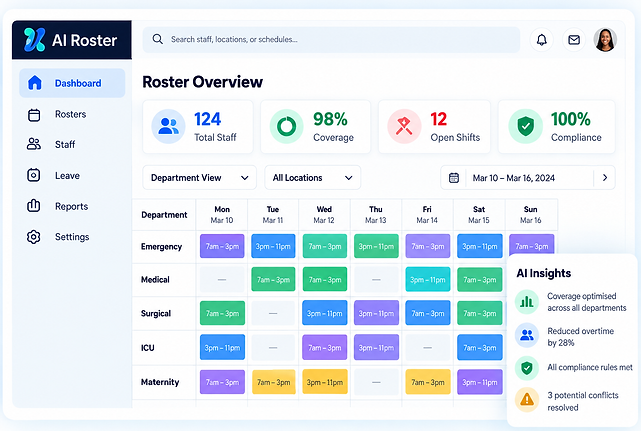The image size is (641, 431).
Task: Open the 98% Coverage card
Action: pyautogui.click(x=316, y=127)
